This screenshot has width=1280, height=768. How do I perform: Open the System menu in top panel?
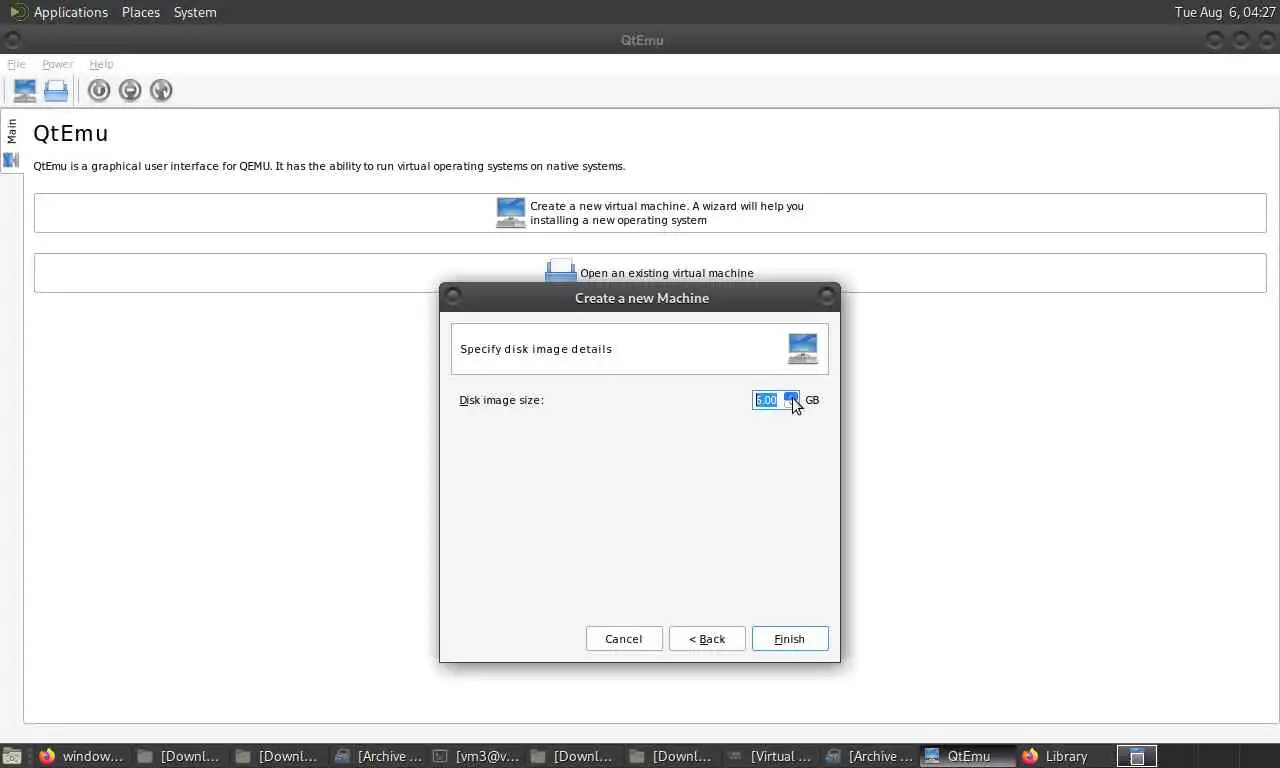coord(195,12)
